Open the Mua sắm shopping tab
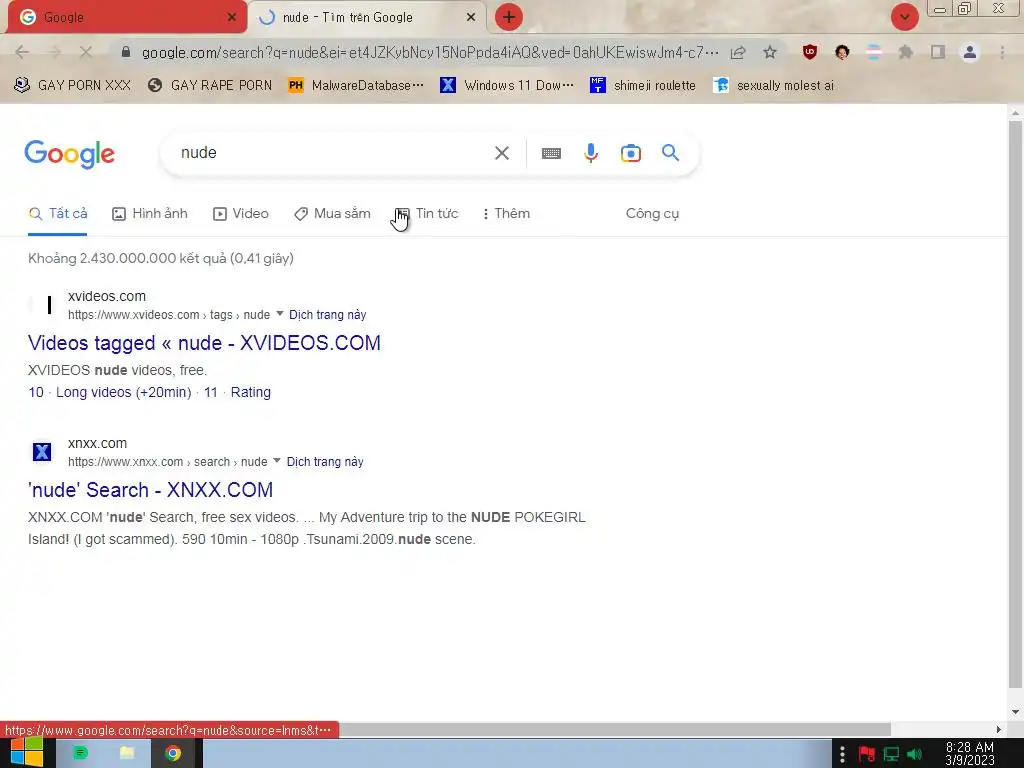Screen dimensions: 1024x768 click(332, 214)
